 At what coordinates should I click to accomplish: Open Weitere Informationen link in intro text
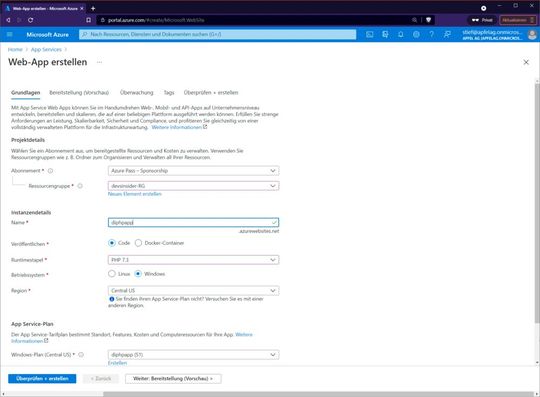click(x=179, y=127)
